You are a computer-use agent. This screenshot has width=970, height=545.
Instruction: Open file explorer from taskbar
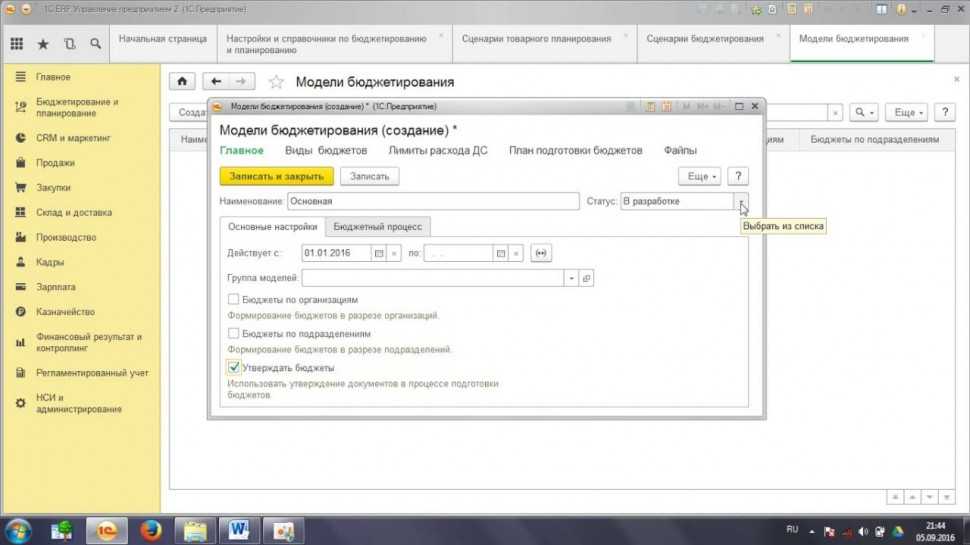[x=194, y=531]
